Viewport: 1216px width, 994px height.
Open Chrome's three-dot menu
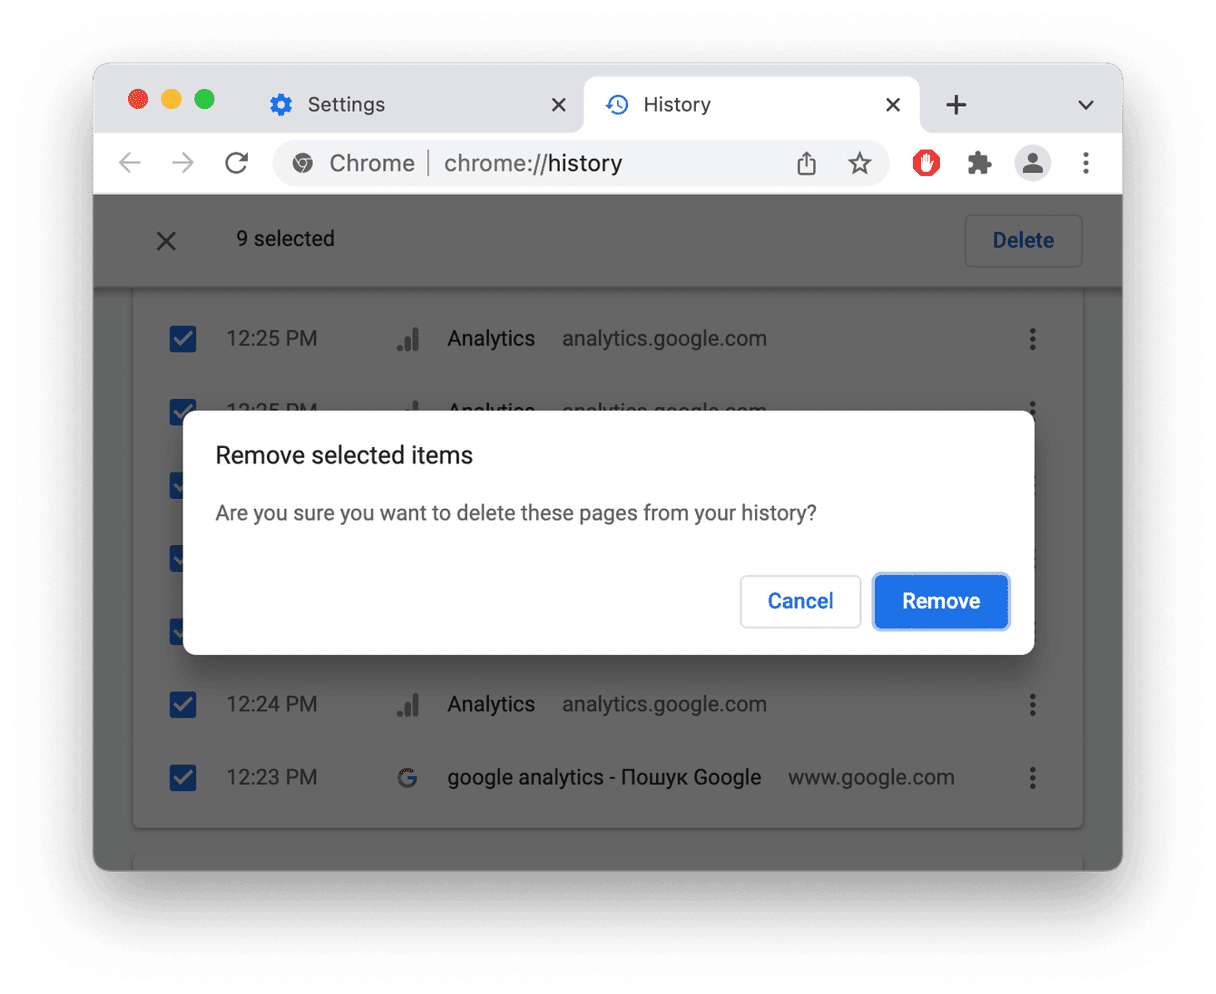click(x=1086, y=163)
